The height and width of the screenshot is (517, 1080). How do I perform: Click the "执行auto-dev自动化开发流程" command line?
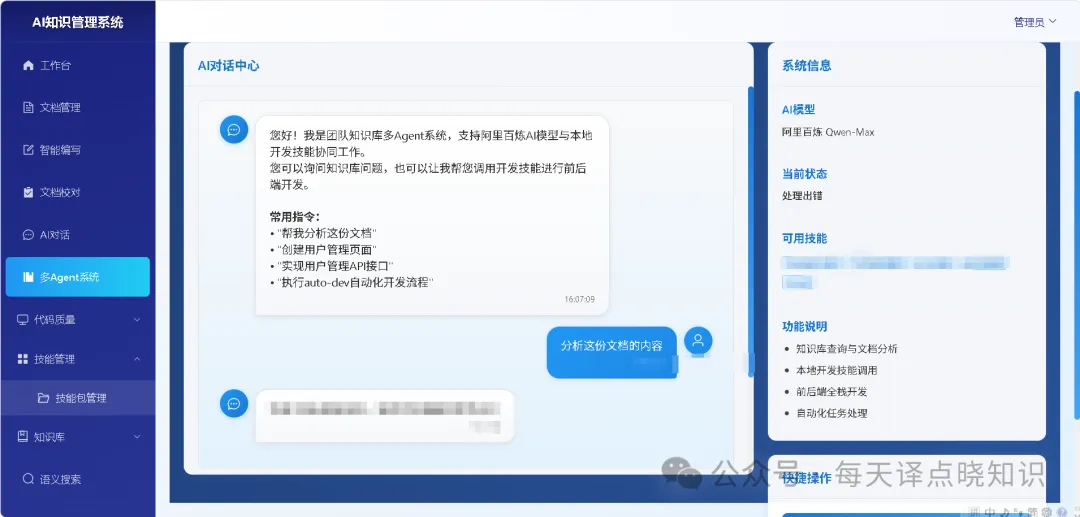[352, 282]
